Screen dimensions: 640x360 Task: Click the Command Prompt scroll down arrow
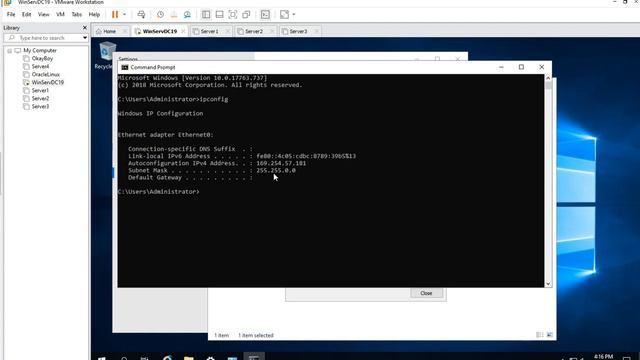pyautogui.click(x=548, y=284)
